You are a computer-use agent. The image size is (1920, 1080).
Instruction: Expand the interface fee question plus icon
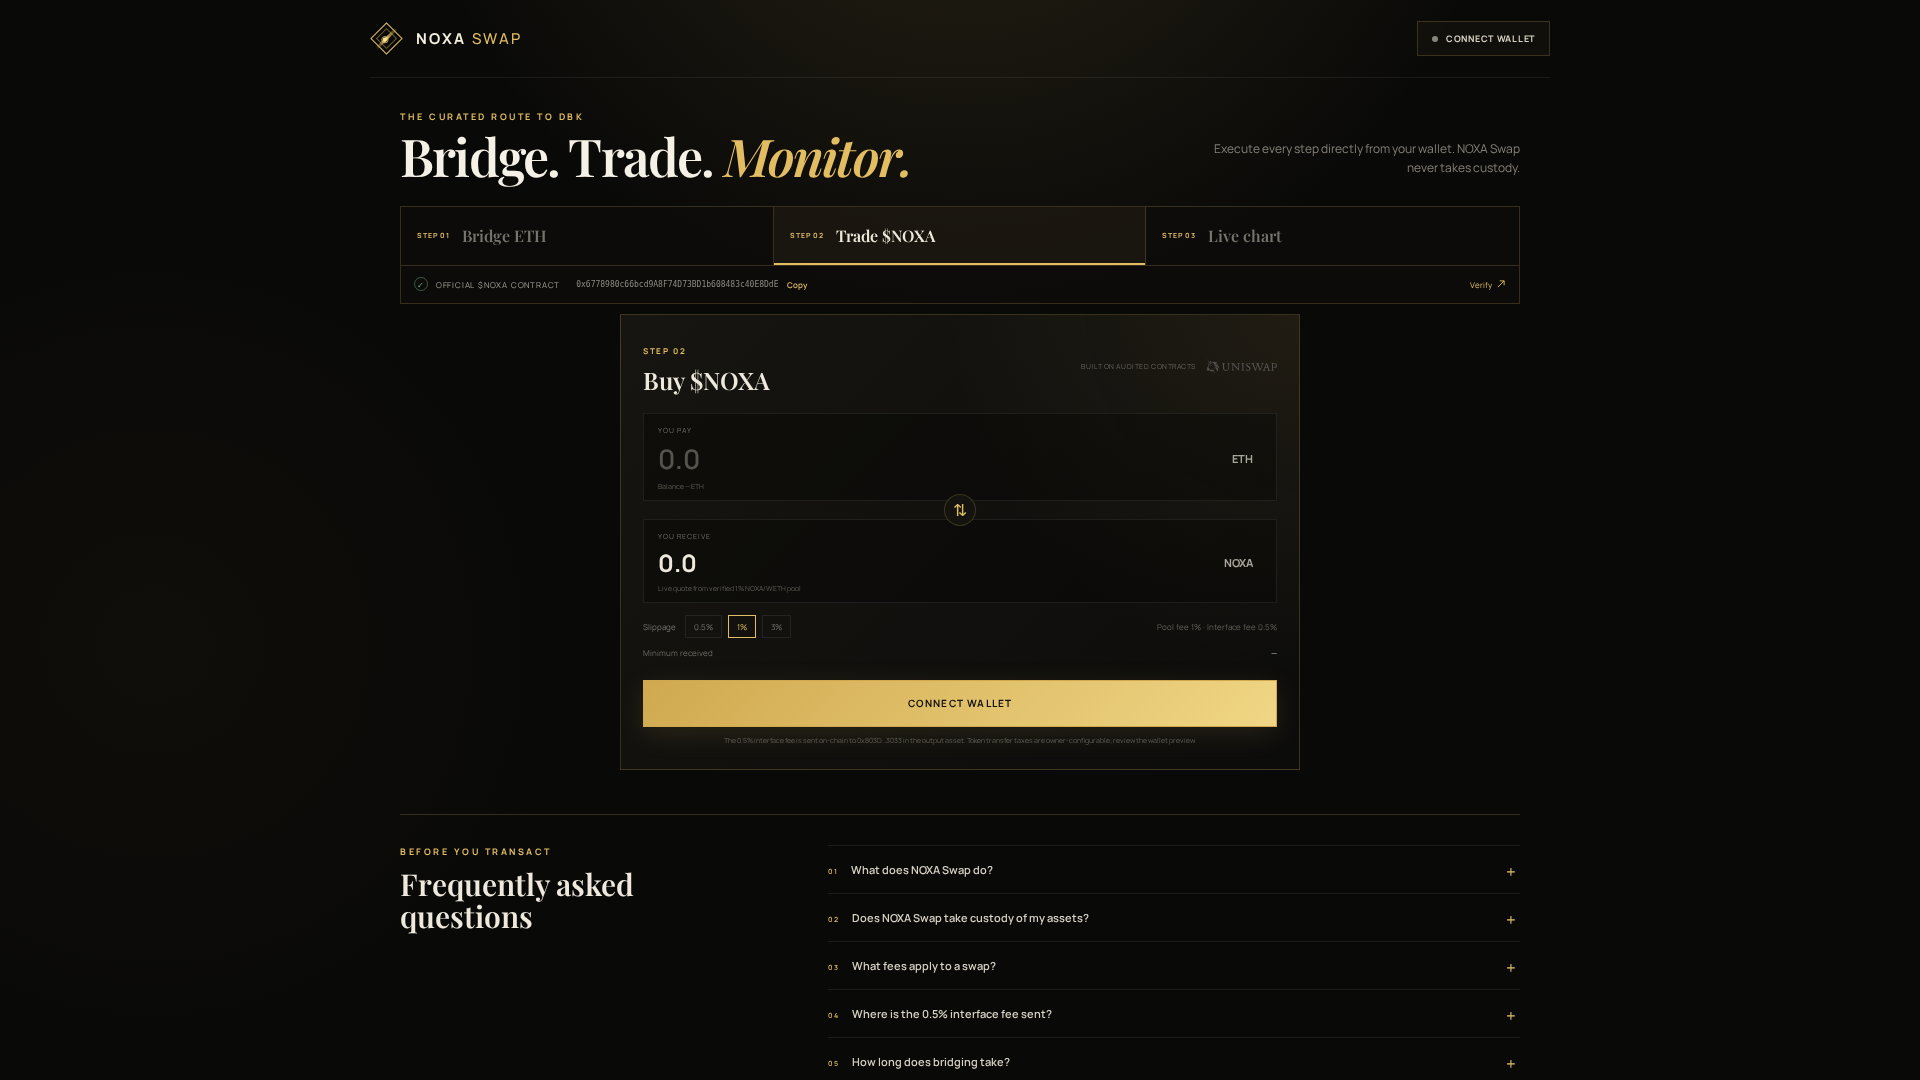point(1511,1016)
